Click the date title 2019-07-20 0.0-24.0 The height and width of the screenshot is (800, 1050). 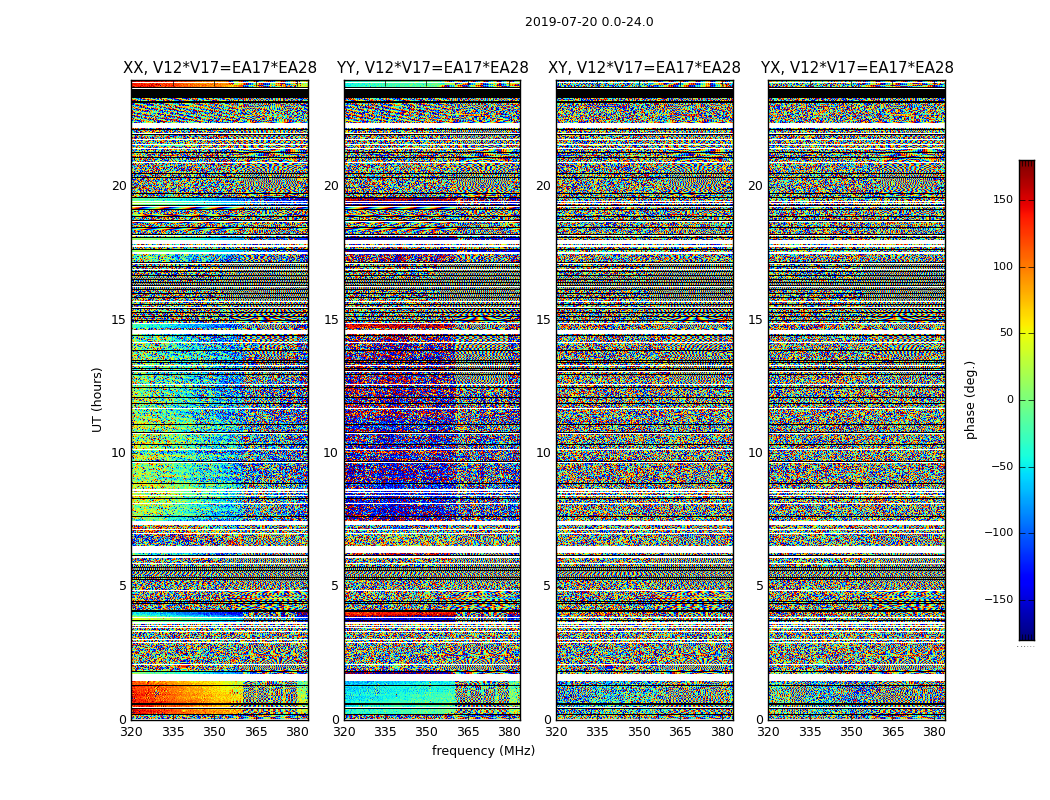click(x=589, y=22)
